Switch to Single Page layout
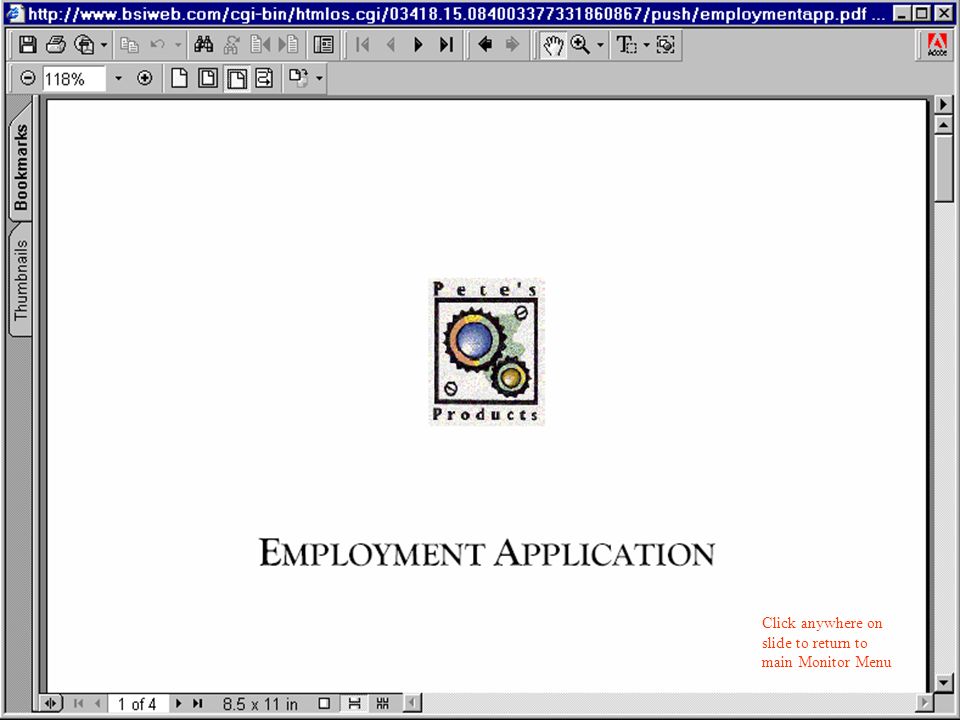Screen dimensions: 960x720 click(x=324, y=703)
